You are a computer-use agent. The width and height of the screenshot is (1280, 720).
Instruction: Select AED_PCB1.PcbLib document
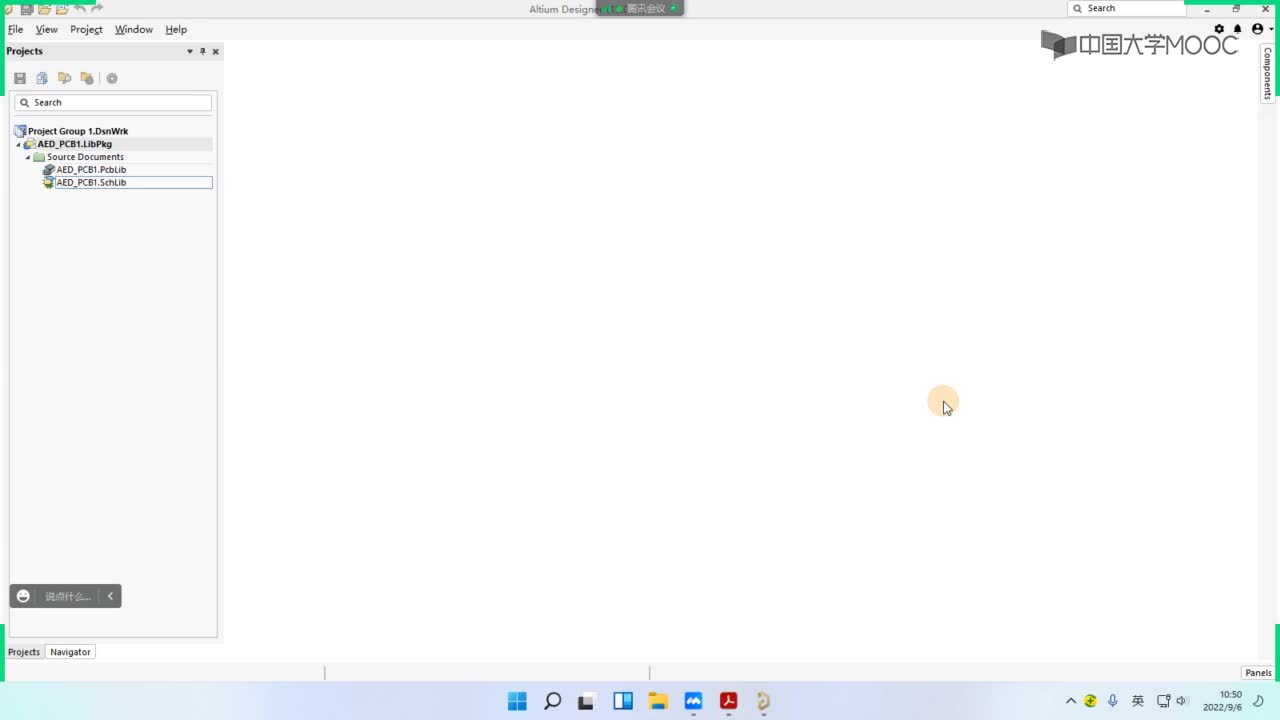point(91,170)
